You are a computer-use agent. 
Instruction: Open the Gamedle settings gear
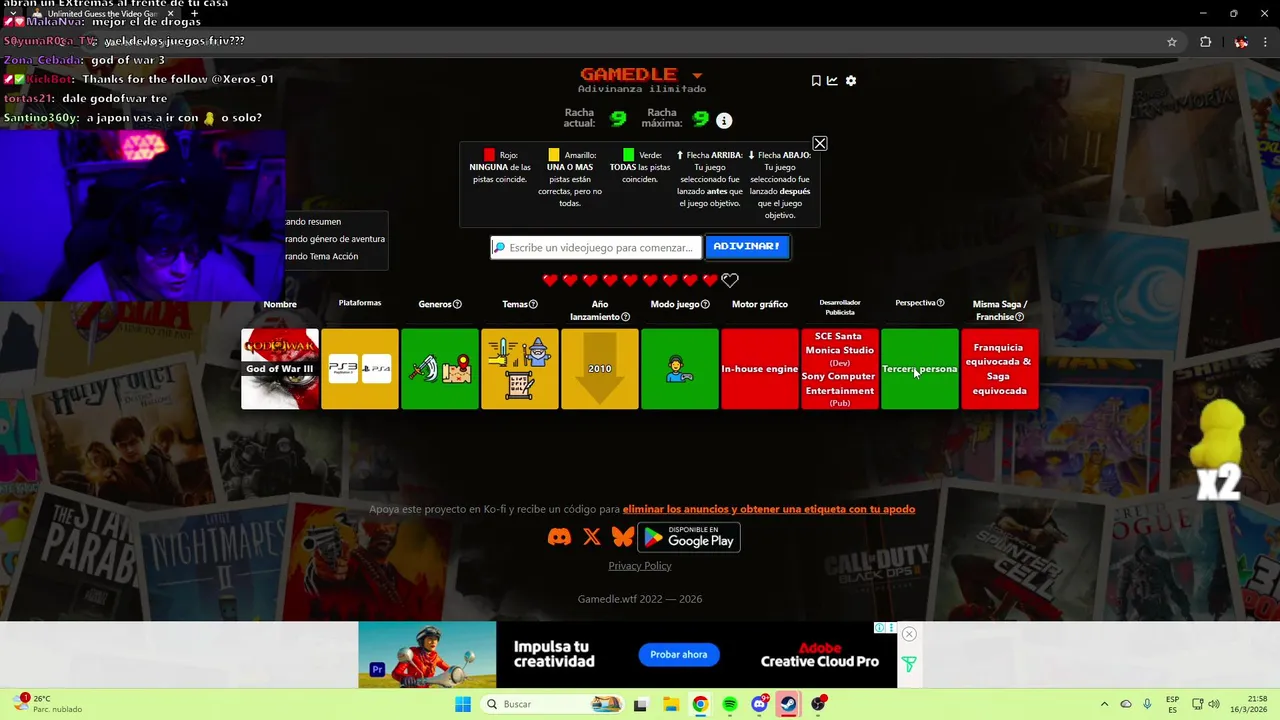[851, 81]
